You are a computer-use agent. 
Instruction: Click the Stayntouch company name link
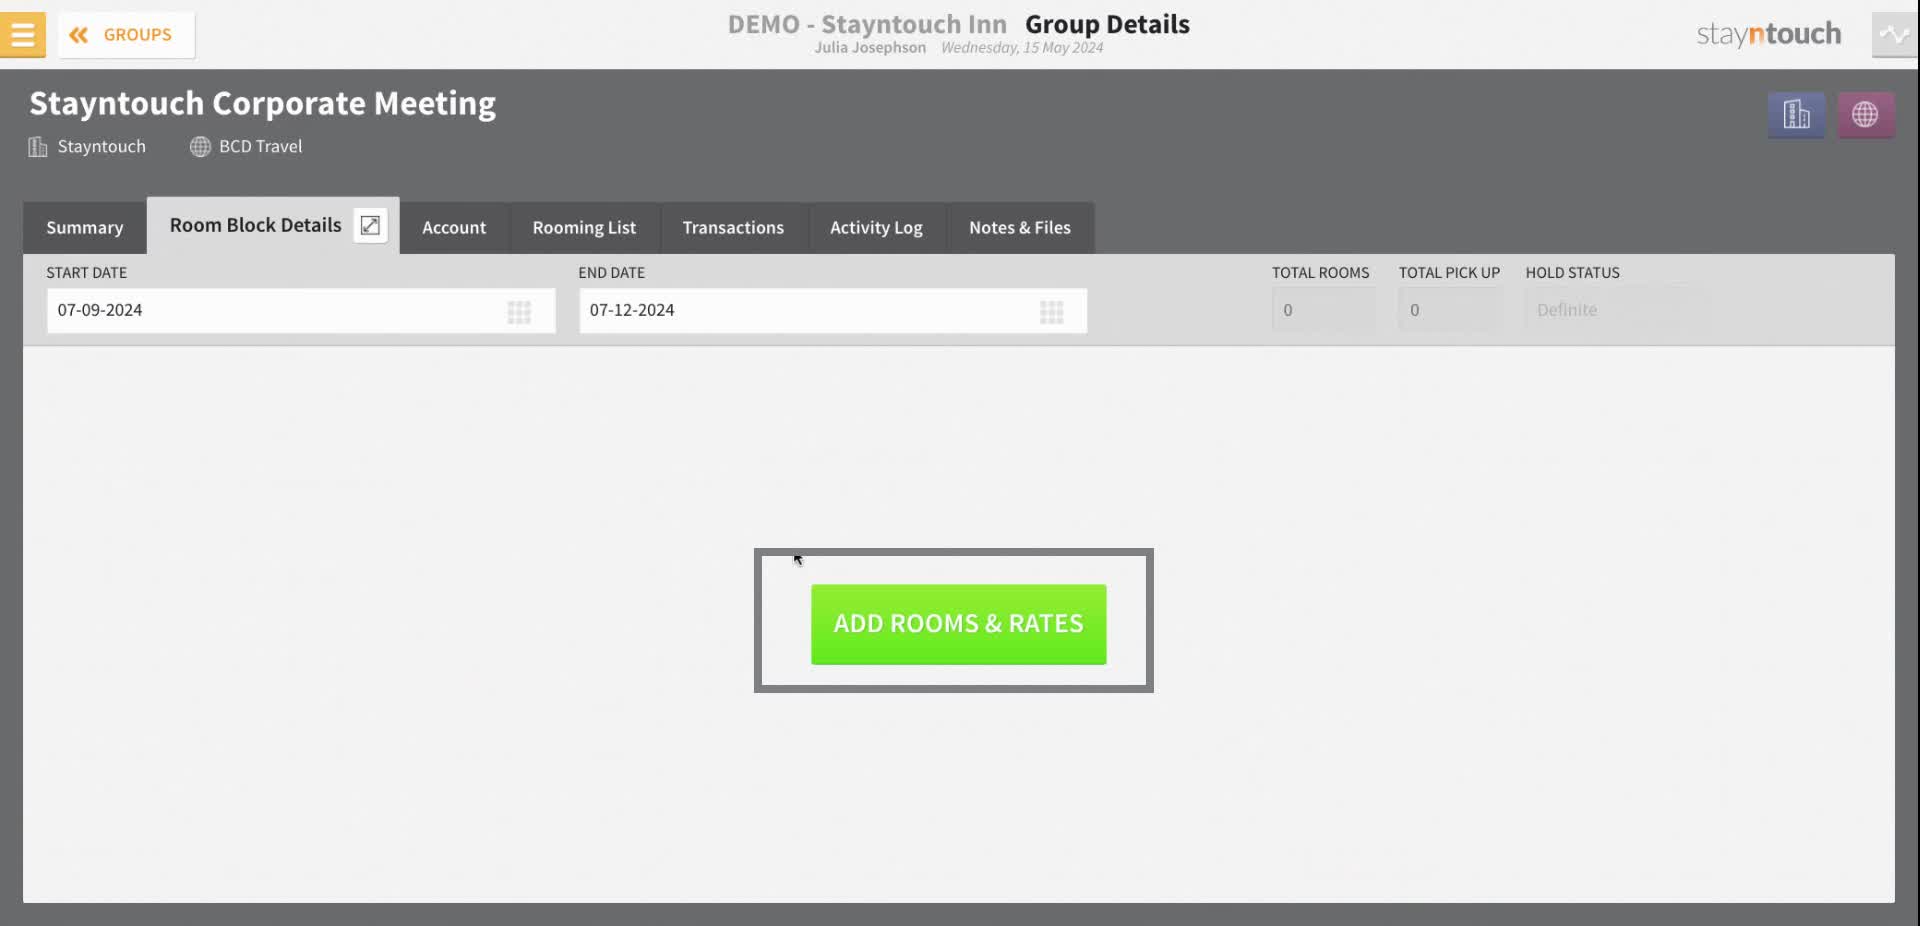101,146
